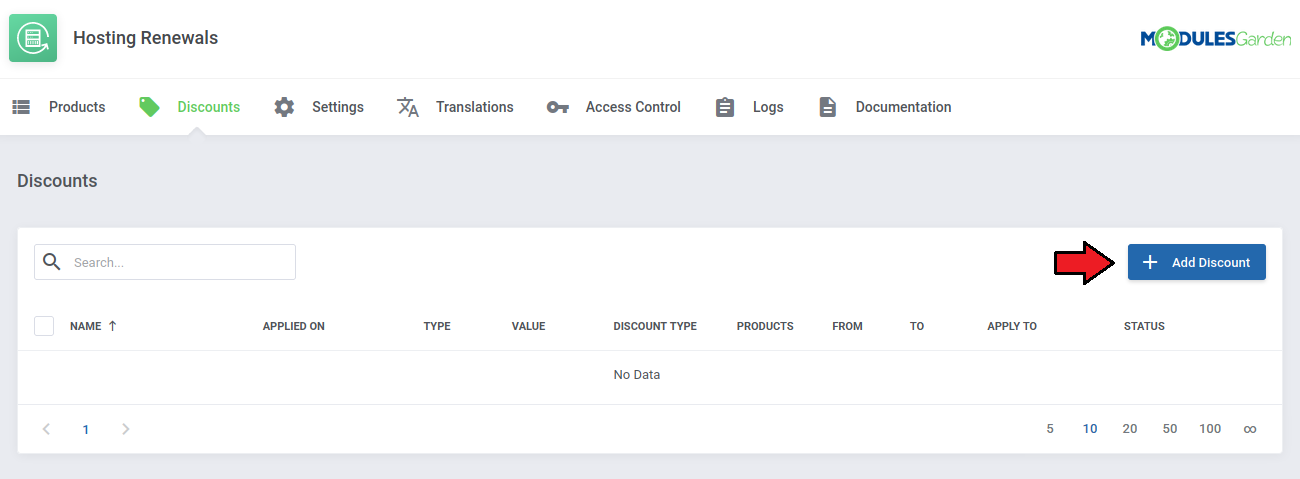Click the plus icon on Add Discount
This screenshot has height=479, width=1300.
(x=1150, y=262)
